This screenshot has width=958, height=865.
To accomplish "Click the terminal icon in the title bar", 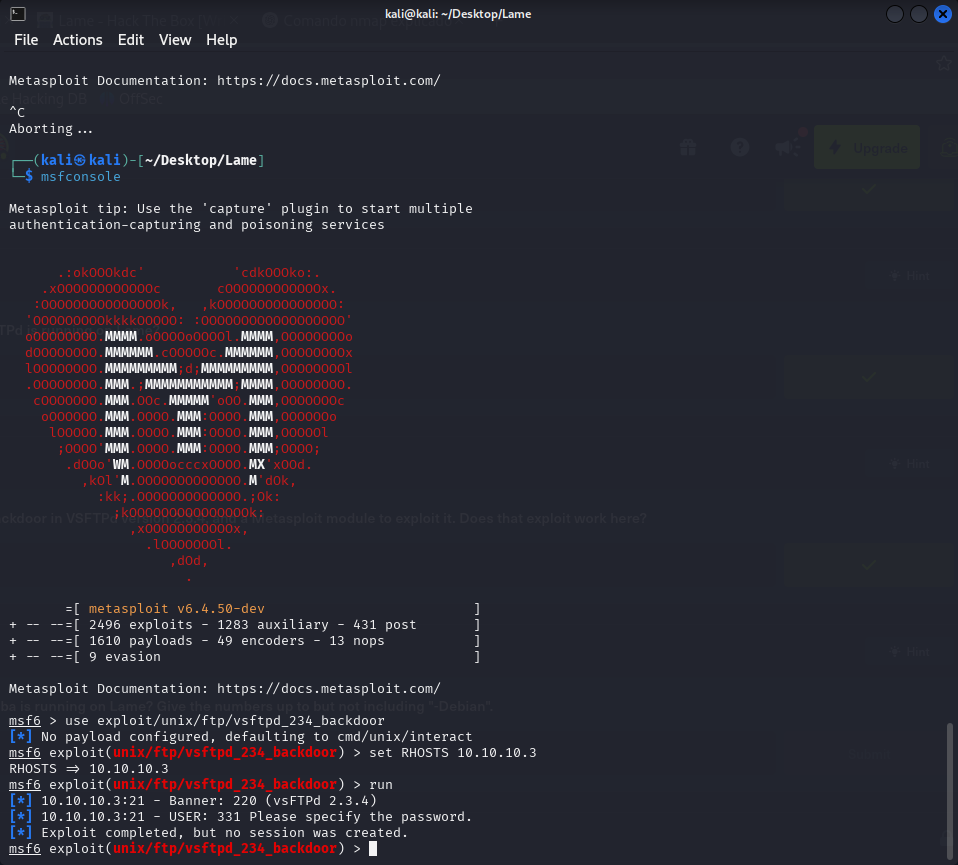I will pos(18,13).
